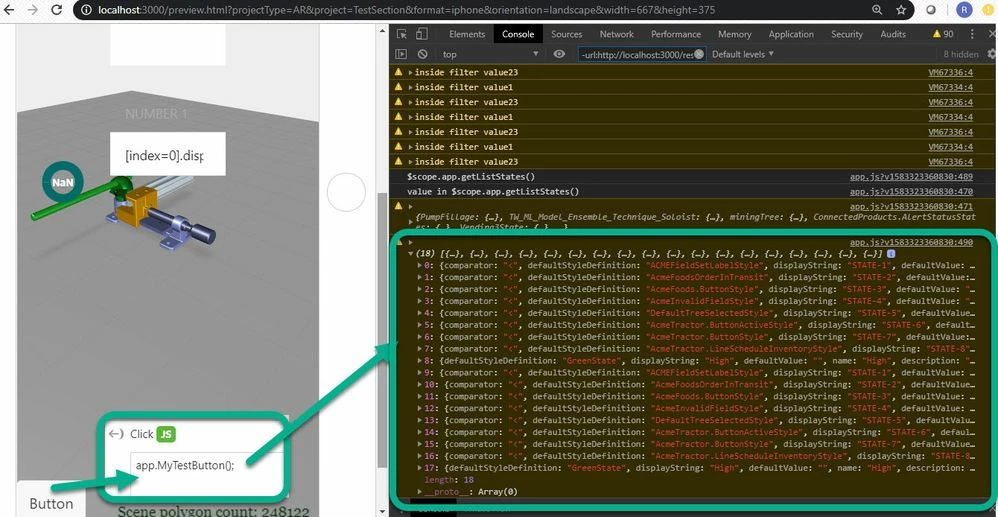Open the Default levels dropdown
Screen dimensions: 998x517
(x=743, y=55)
